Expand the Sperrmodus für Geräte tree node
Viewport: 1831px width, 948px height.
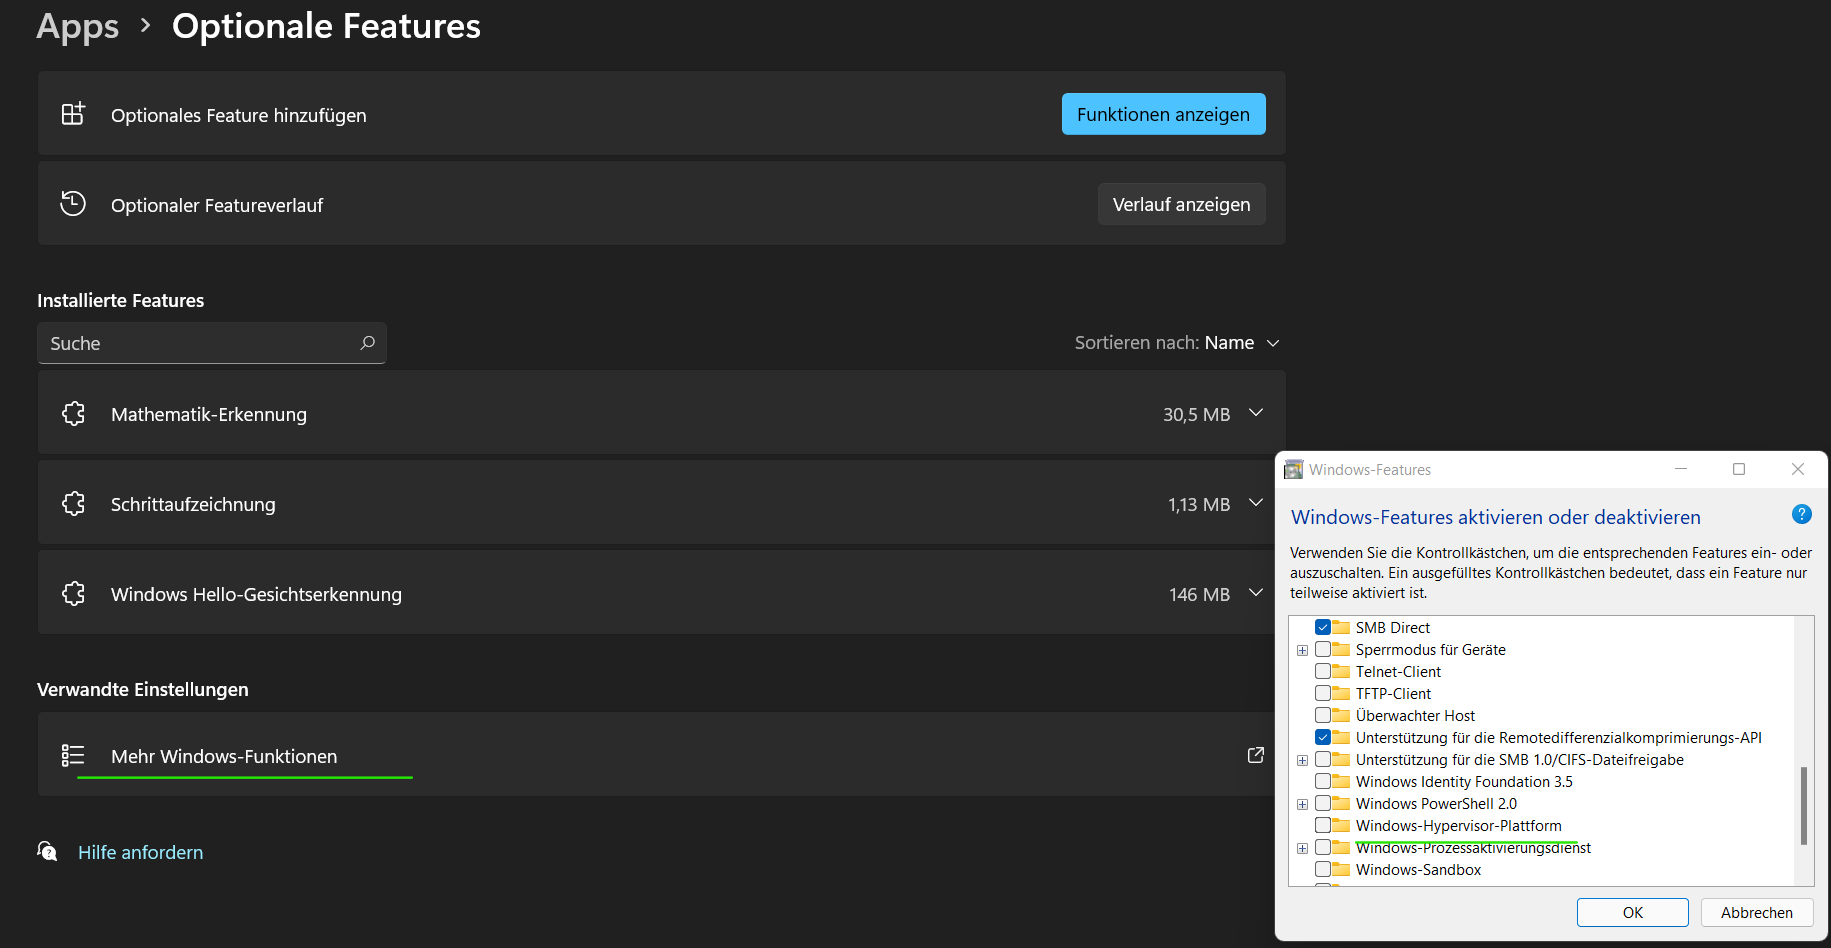click(x=1302, y=650)
